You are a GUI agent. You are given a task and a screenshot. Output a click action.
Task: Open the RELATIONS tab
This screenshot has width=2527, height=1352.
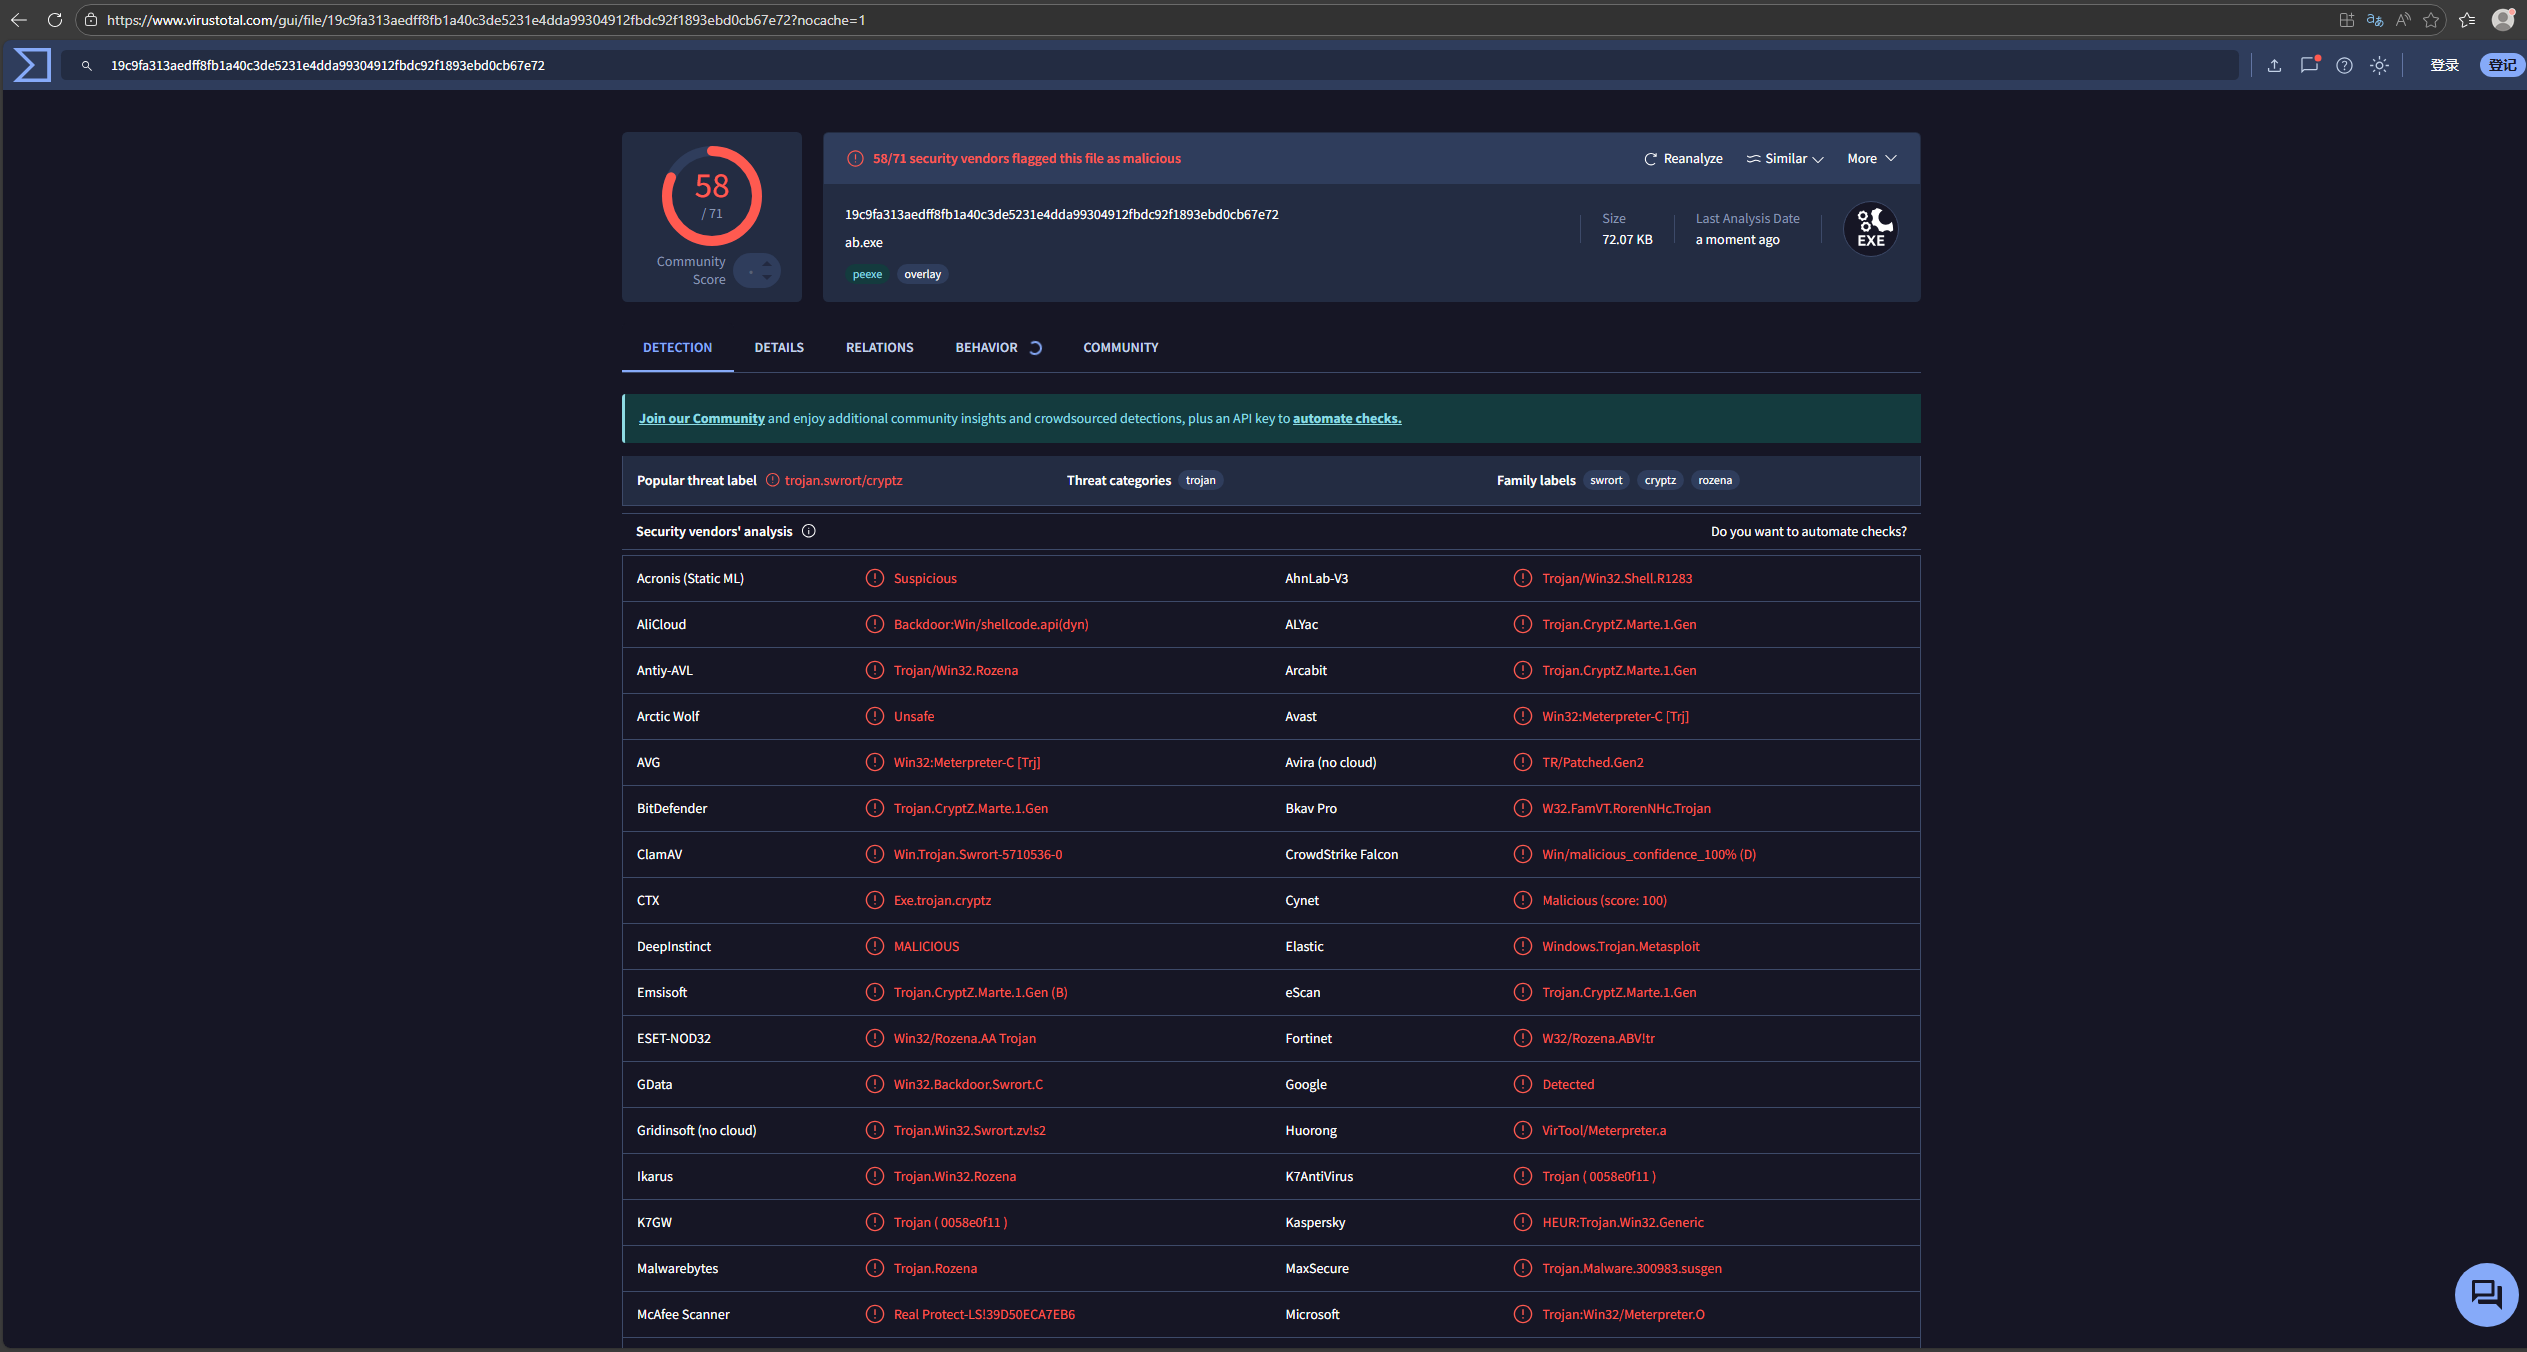coord(879,348)
